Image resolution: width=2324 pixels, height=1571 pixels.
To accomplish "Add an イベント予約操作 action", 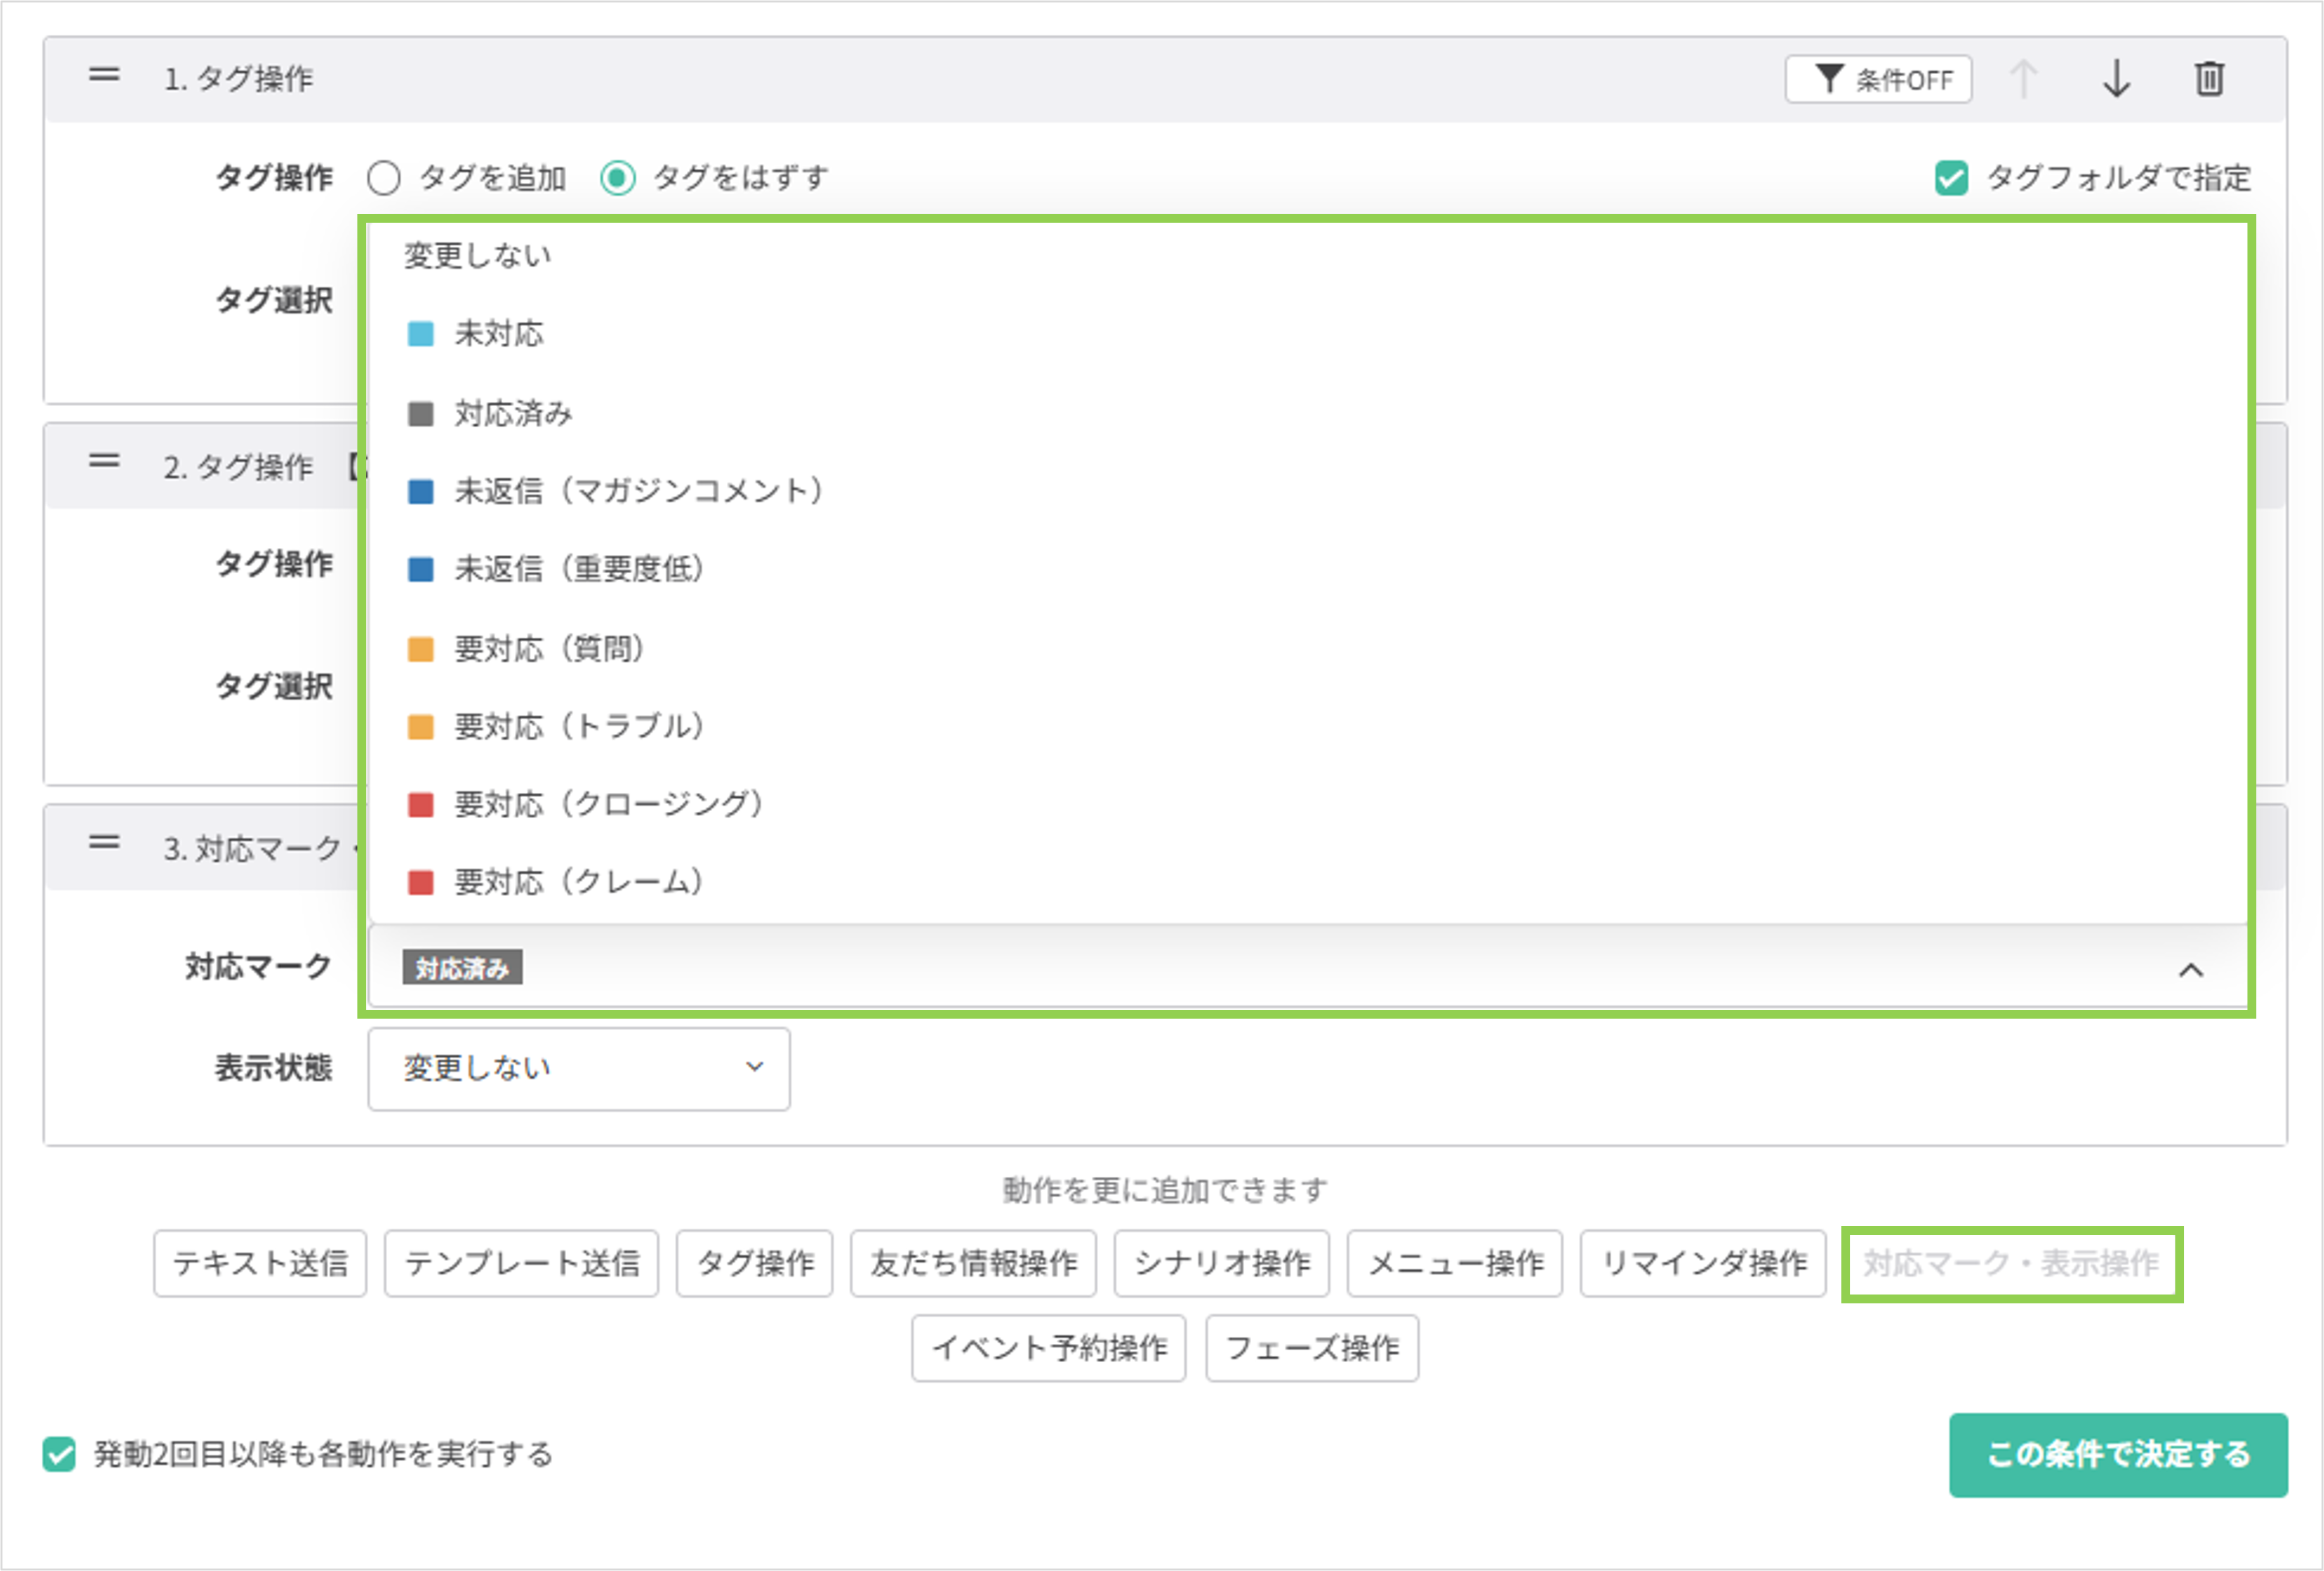I will coord(1048,1349).
